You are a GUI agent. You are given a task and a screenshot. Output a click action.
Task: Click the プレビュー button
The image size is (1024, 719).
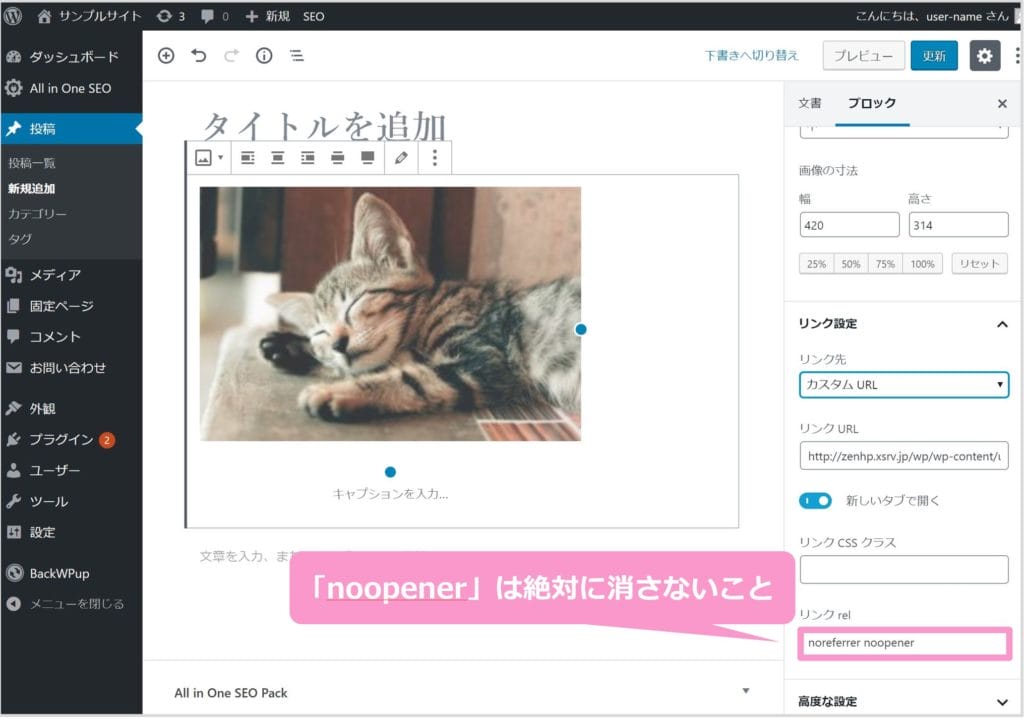point(863,56)
